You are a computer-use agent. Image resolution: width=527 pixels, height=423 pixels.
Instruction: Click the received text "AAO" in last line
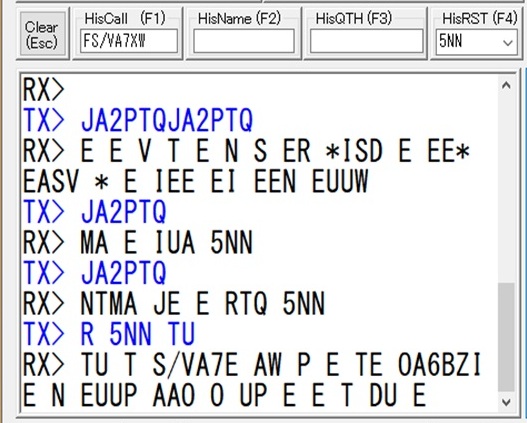[174, 395]
